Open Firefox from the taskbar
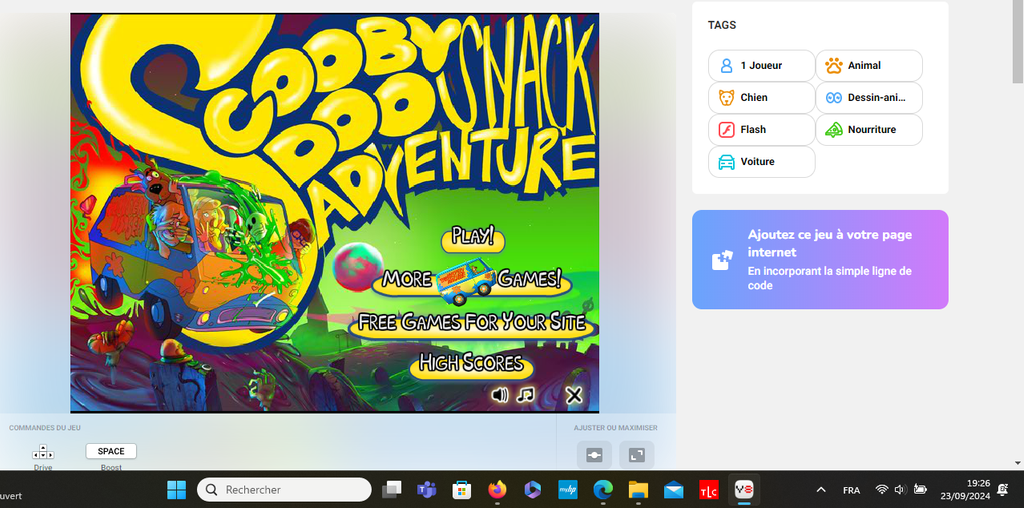The height and width of the screenshot is (508, 1024). (x=497, y=490)
